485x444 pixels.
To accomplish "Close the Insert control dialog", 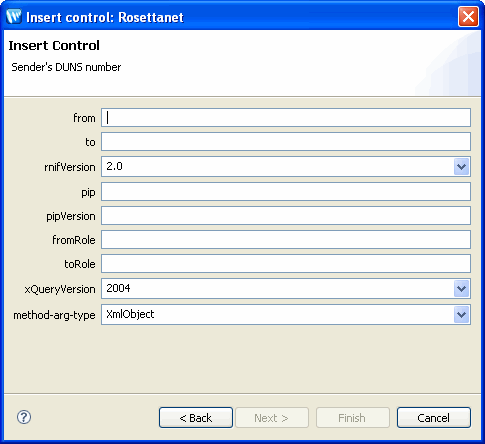I will 468,16.
